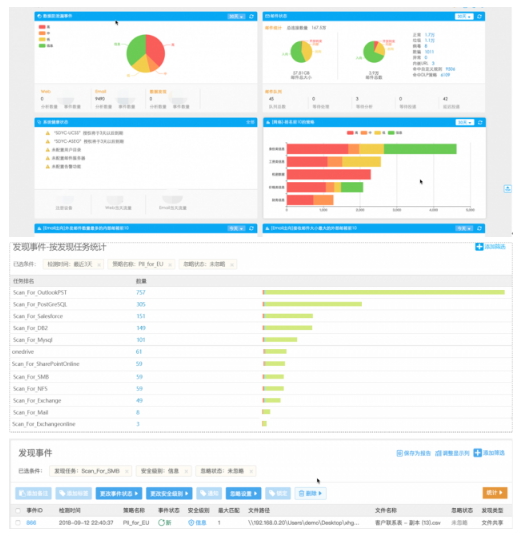518x537 pixels.
Task: Expand the 更改安全级别 dropdown button
Action: click(x=169, y=493)
